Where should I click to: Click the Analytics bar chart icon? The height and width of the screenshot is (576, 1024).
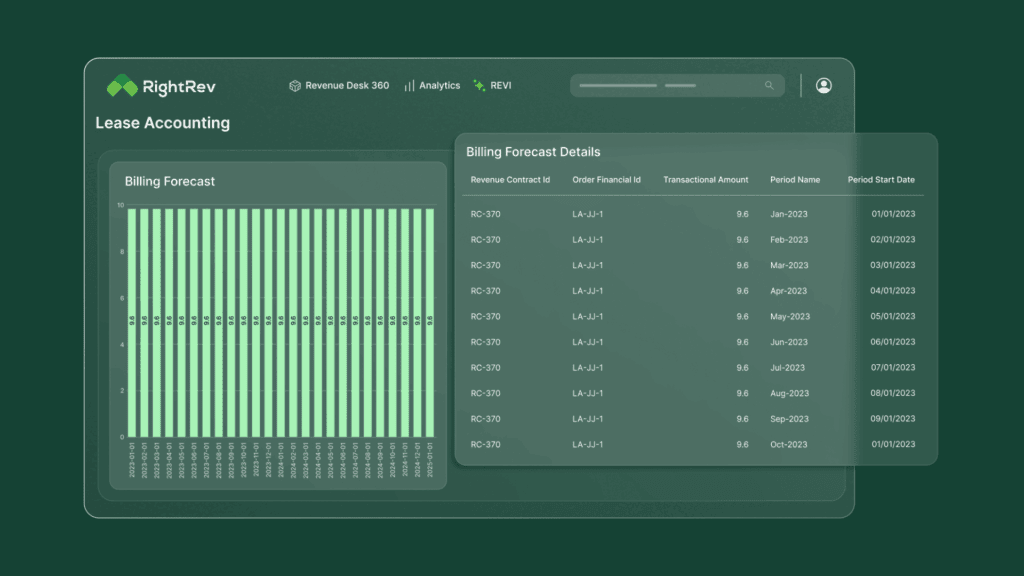coord(409,86)
